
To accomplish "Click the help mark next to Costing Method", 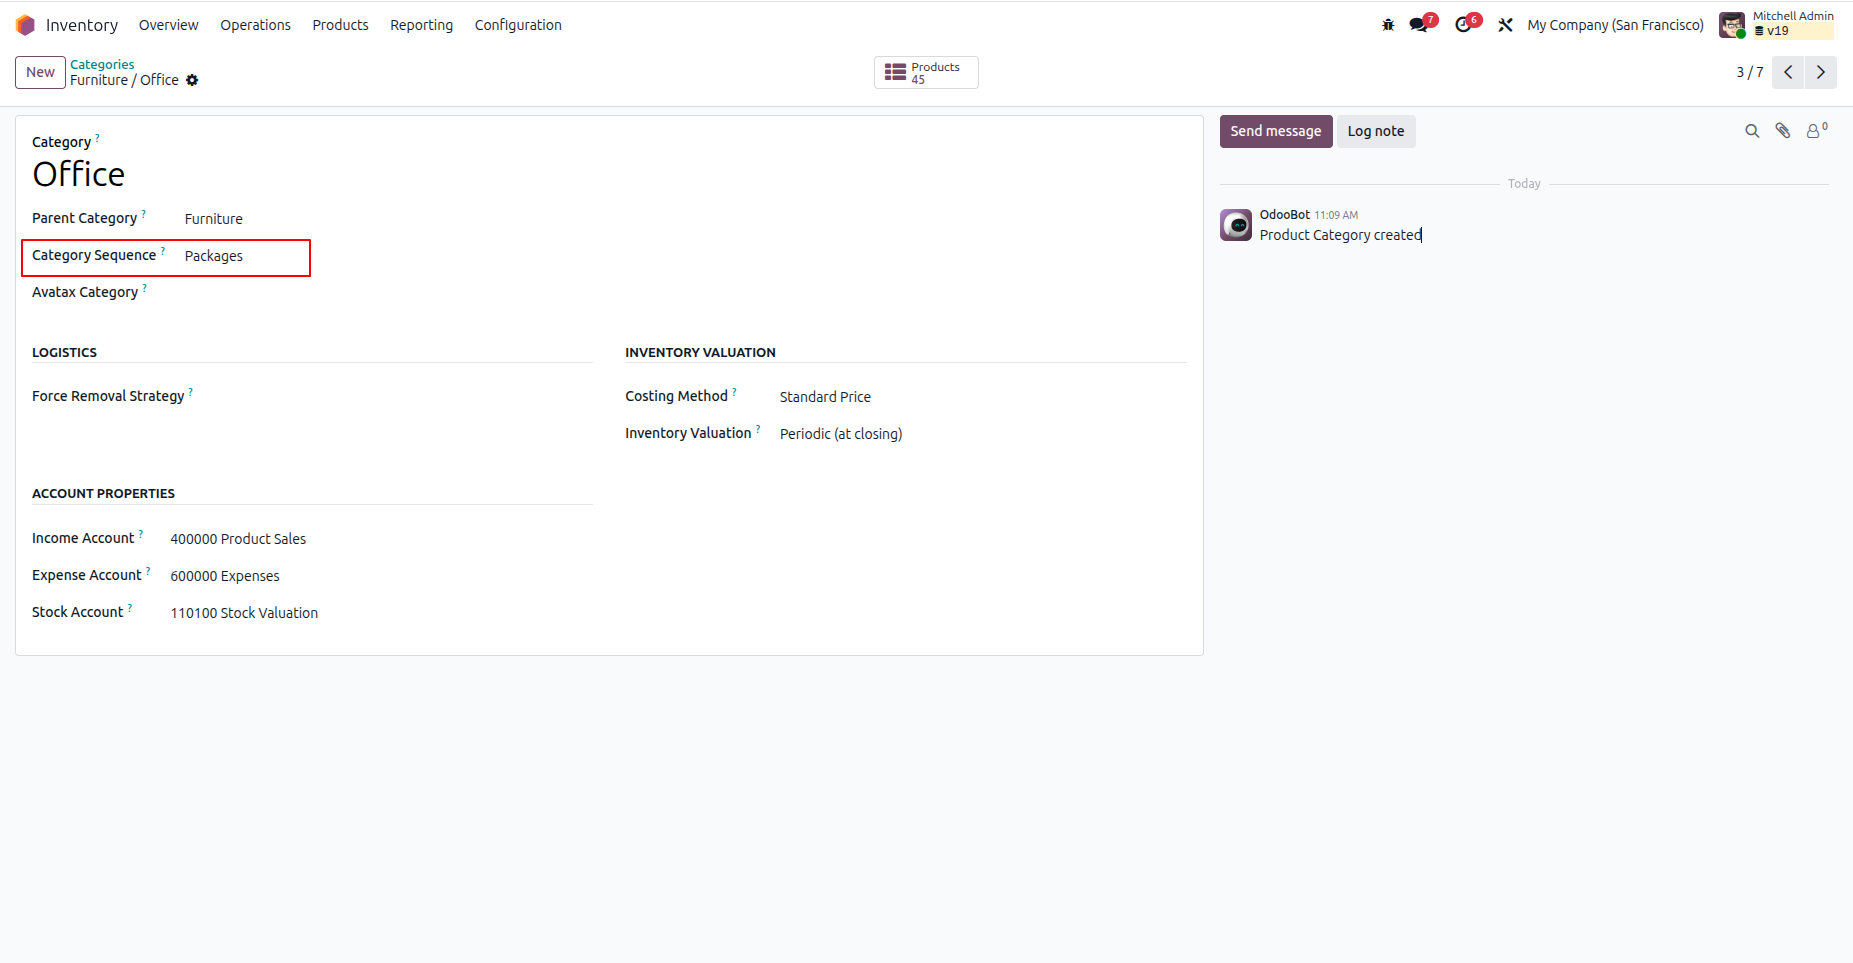I will (x=734, y=391).
